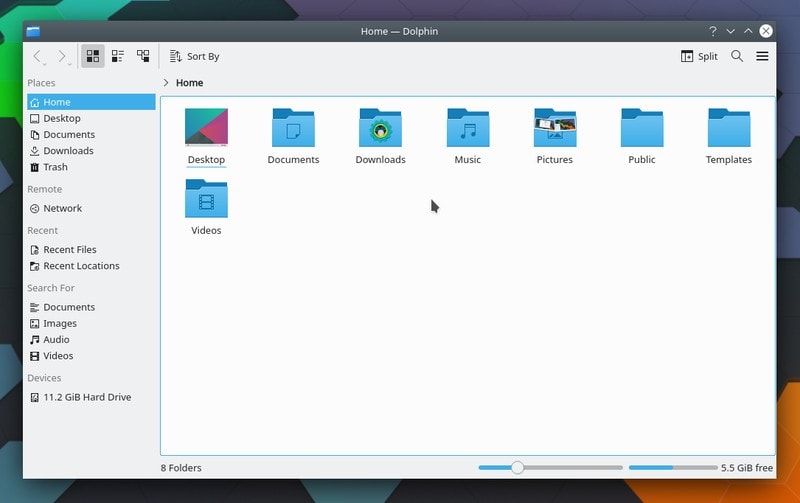Select the Desktop folder icon in file view
This screenshot has height=503, width=800.
pyautogui.click(x=206, y=128)
